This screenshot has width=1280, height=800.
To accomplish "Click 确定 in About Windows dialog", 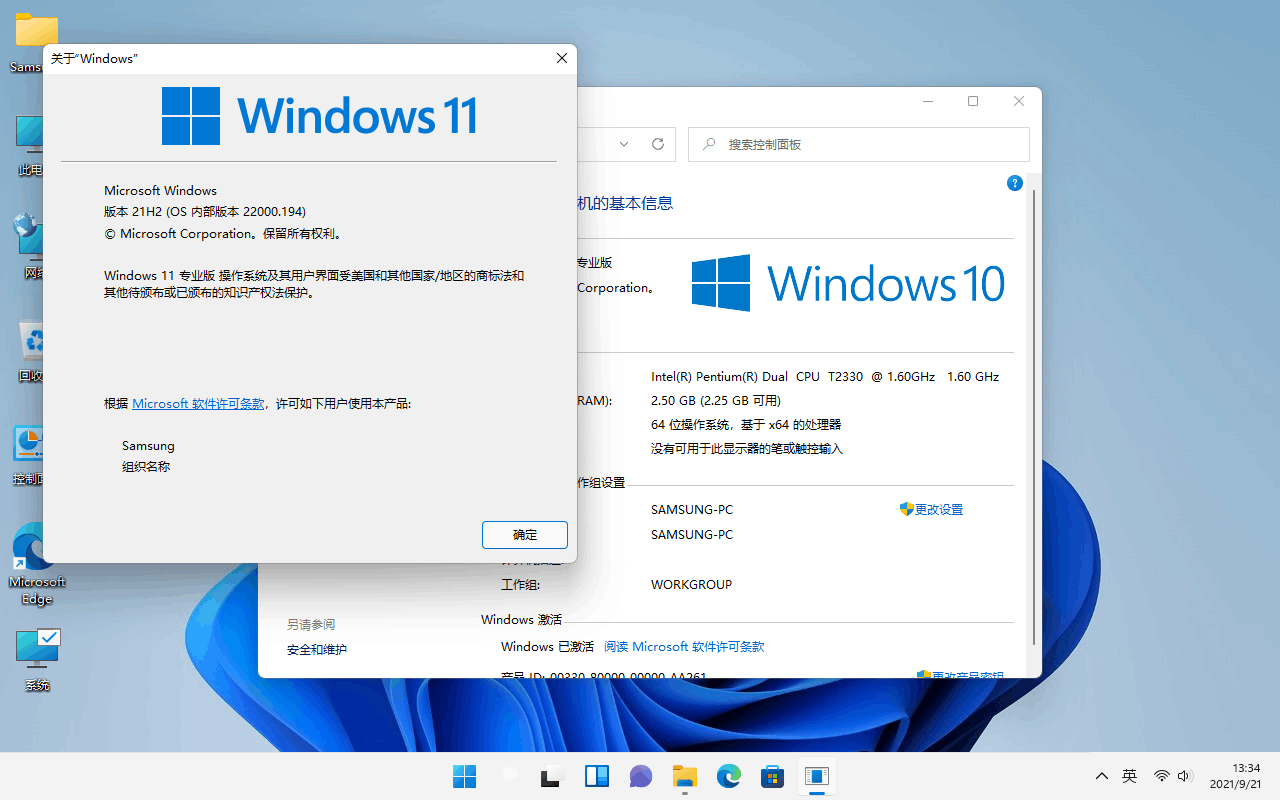I will click(x=525, y=535).
